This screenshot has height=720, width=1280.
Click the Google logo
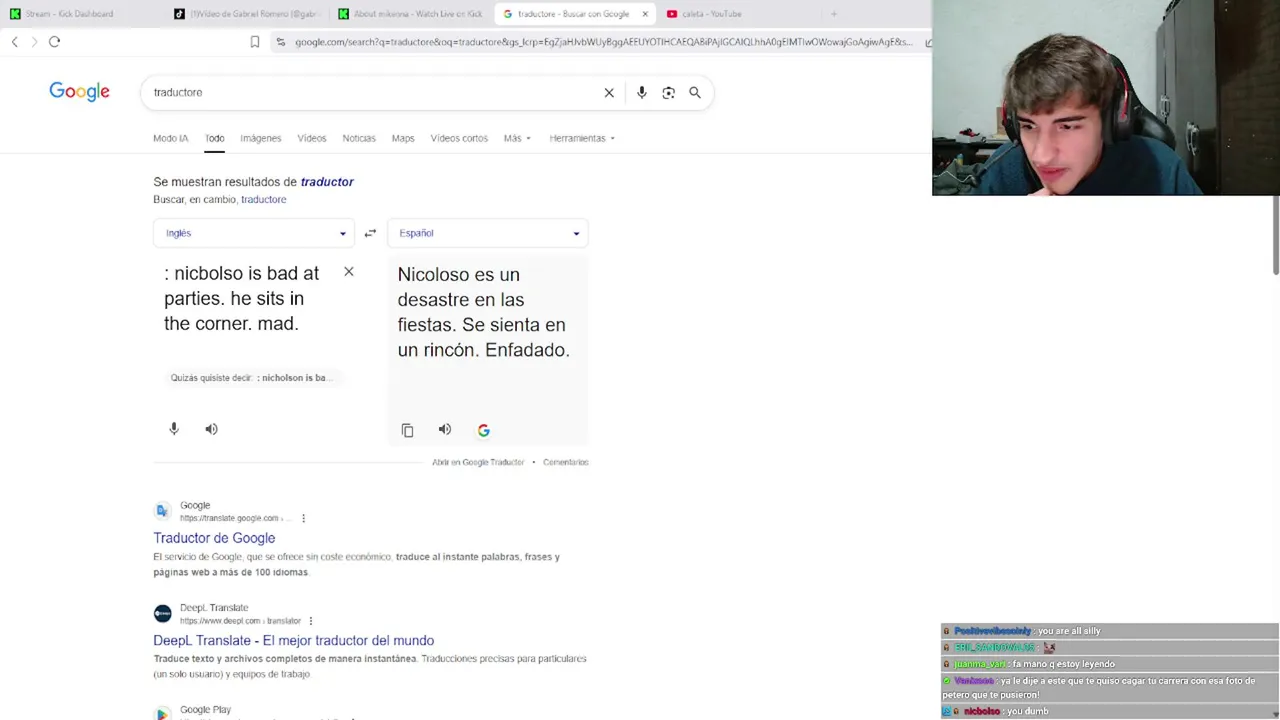point(80,92)
